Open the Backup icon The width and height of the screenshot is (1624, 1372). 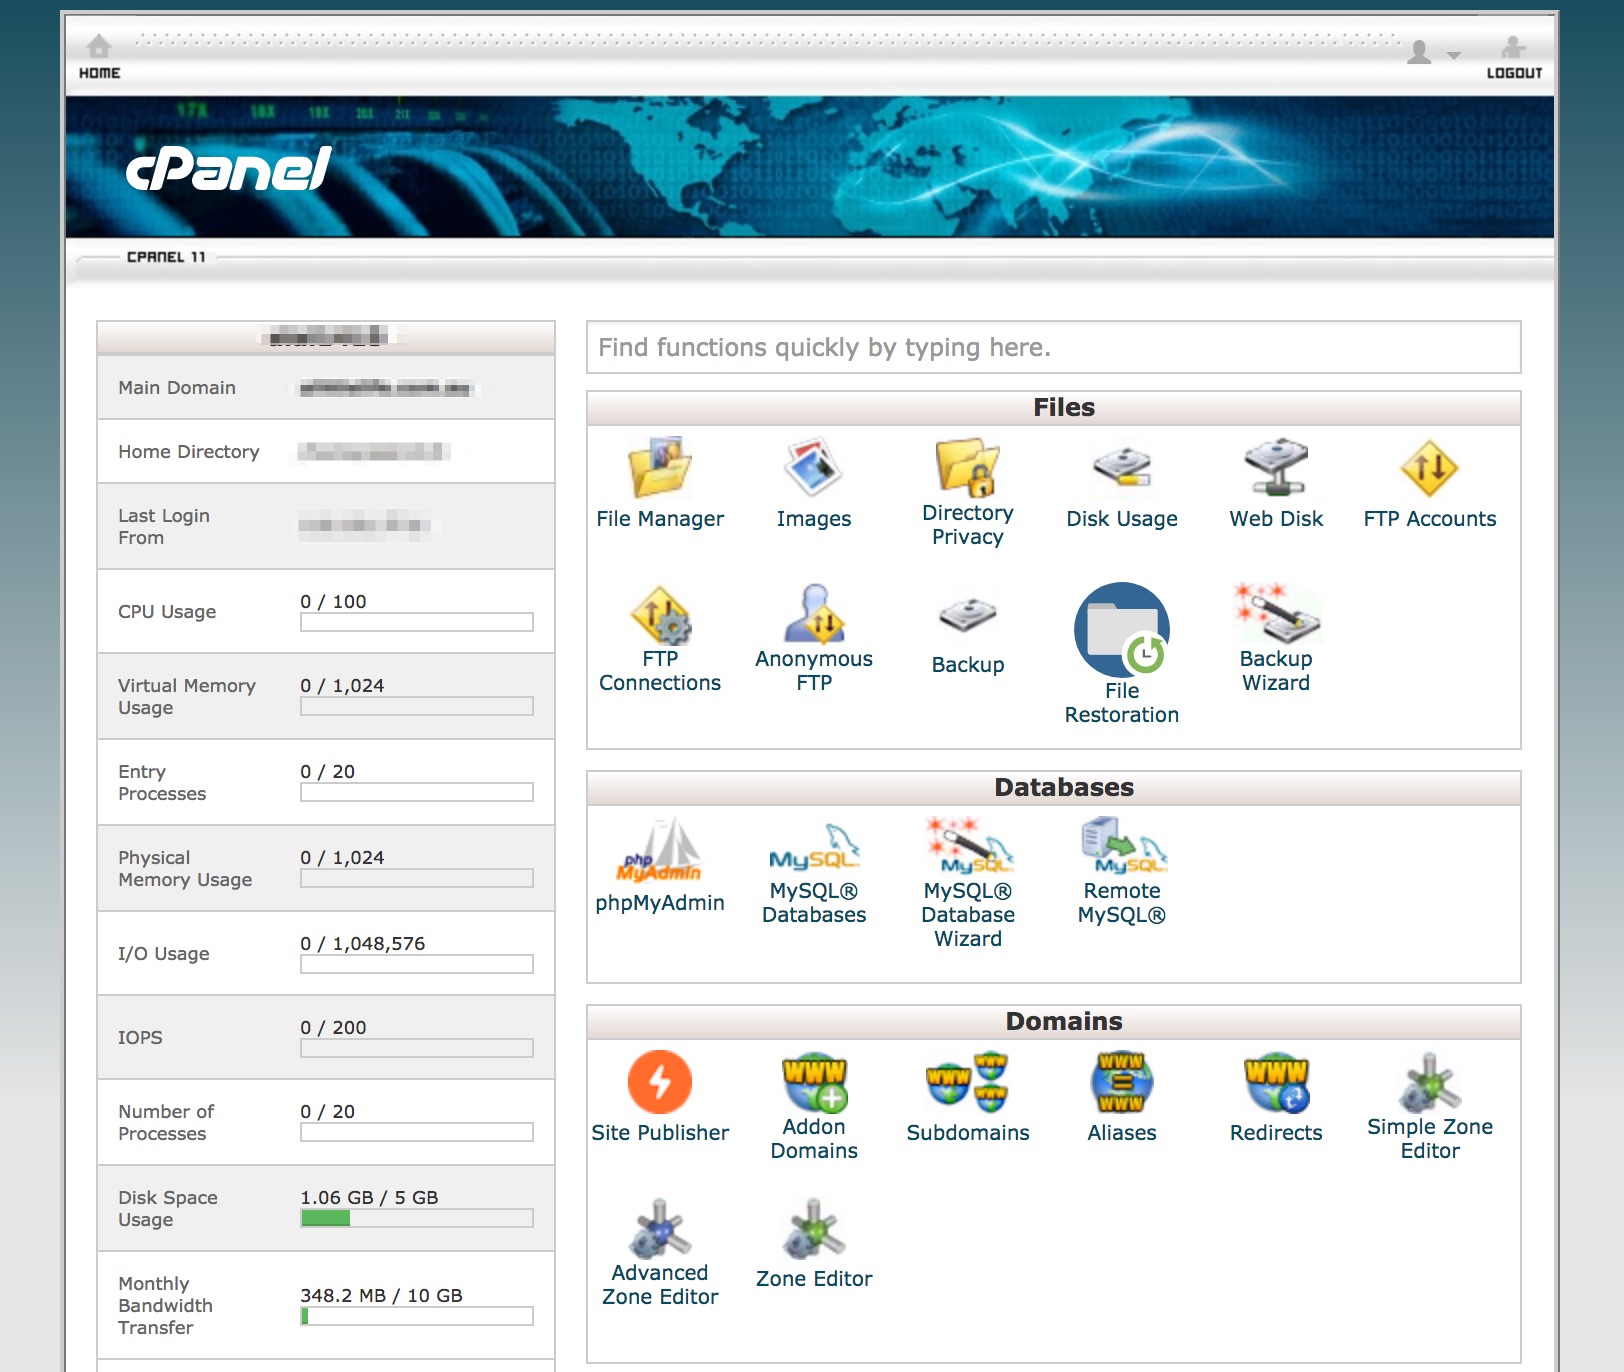968,615
